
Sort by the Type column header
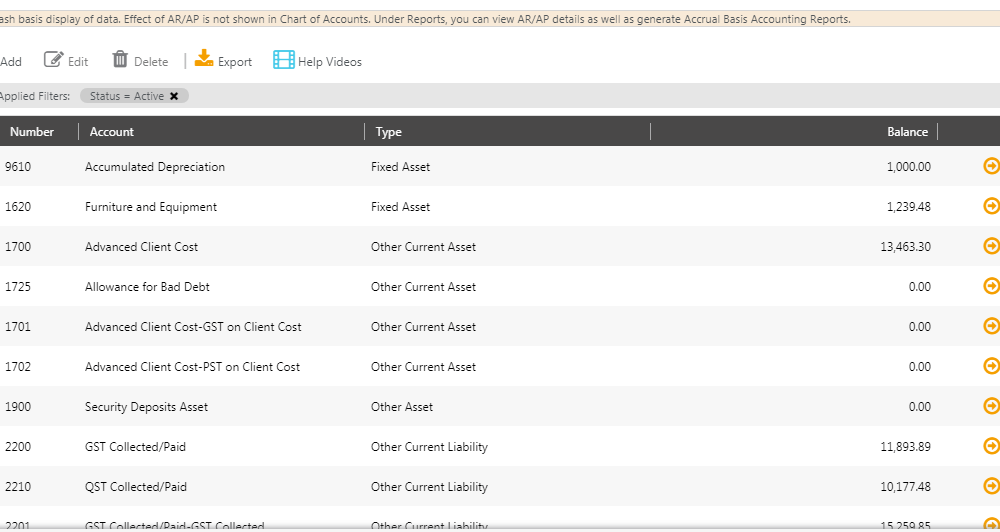click(388, 132)
